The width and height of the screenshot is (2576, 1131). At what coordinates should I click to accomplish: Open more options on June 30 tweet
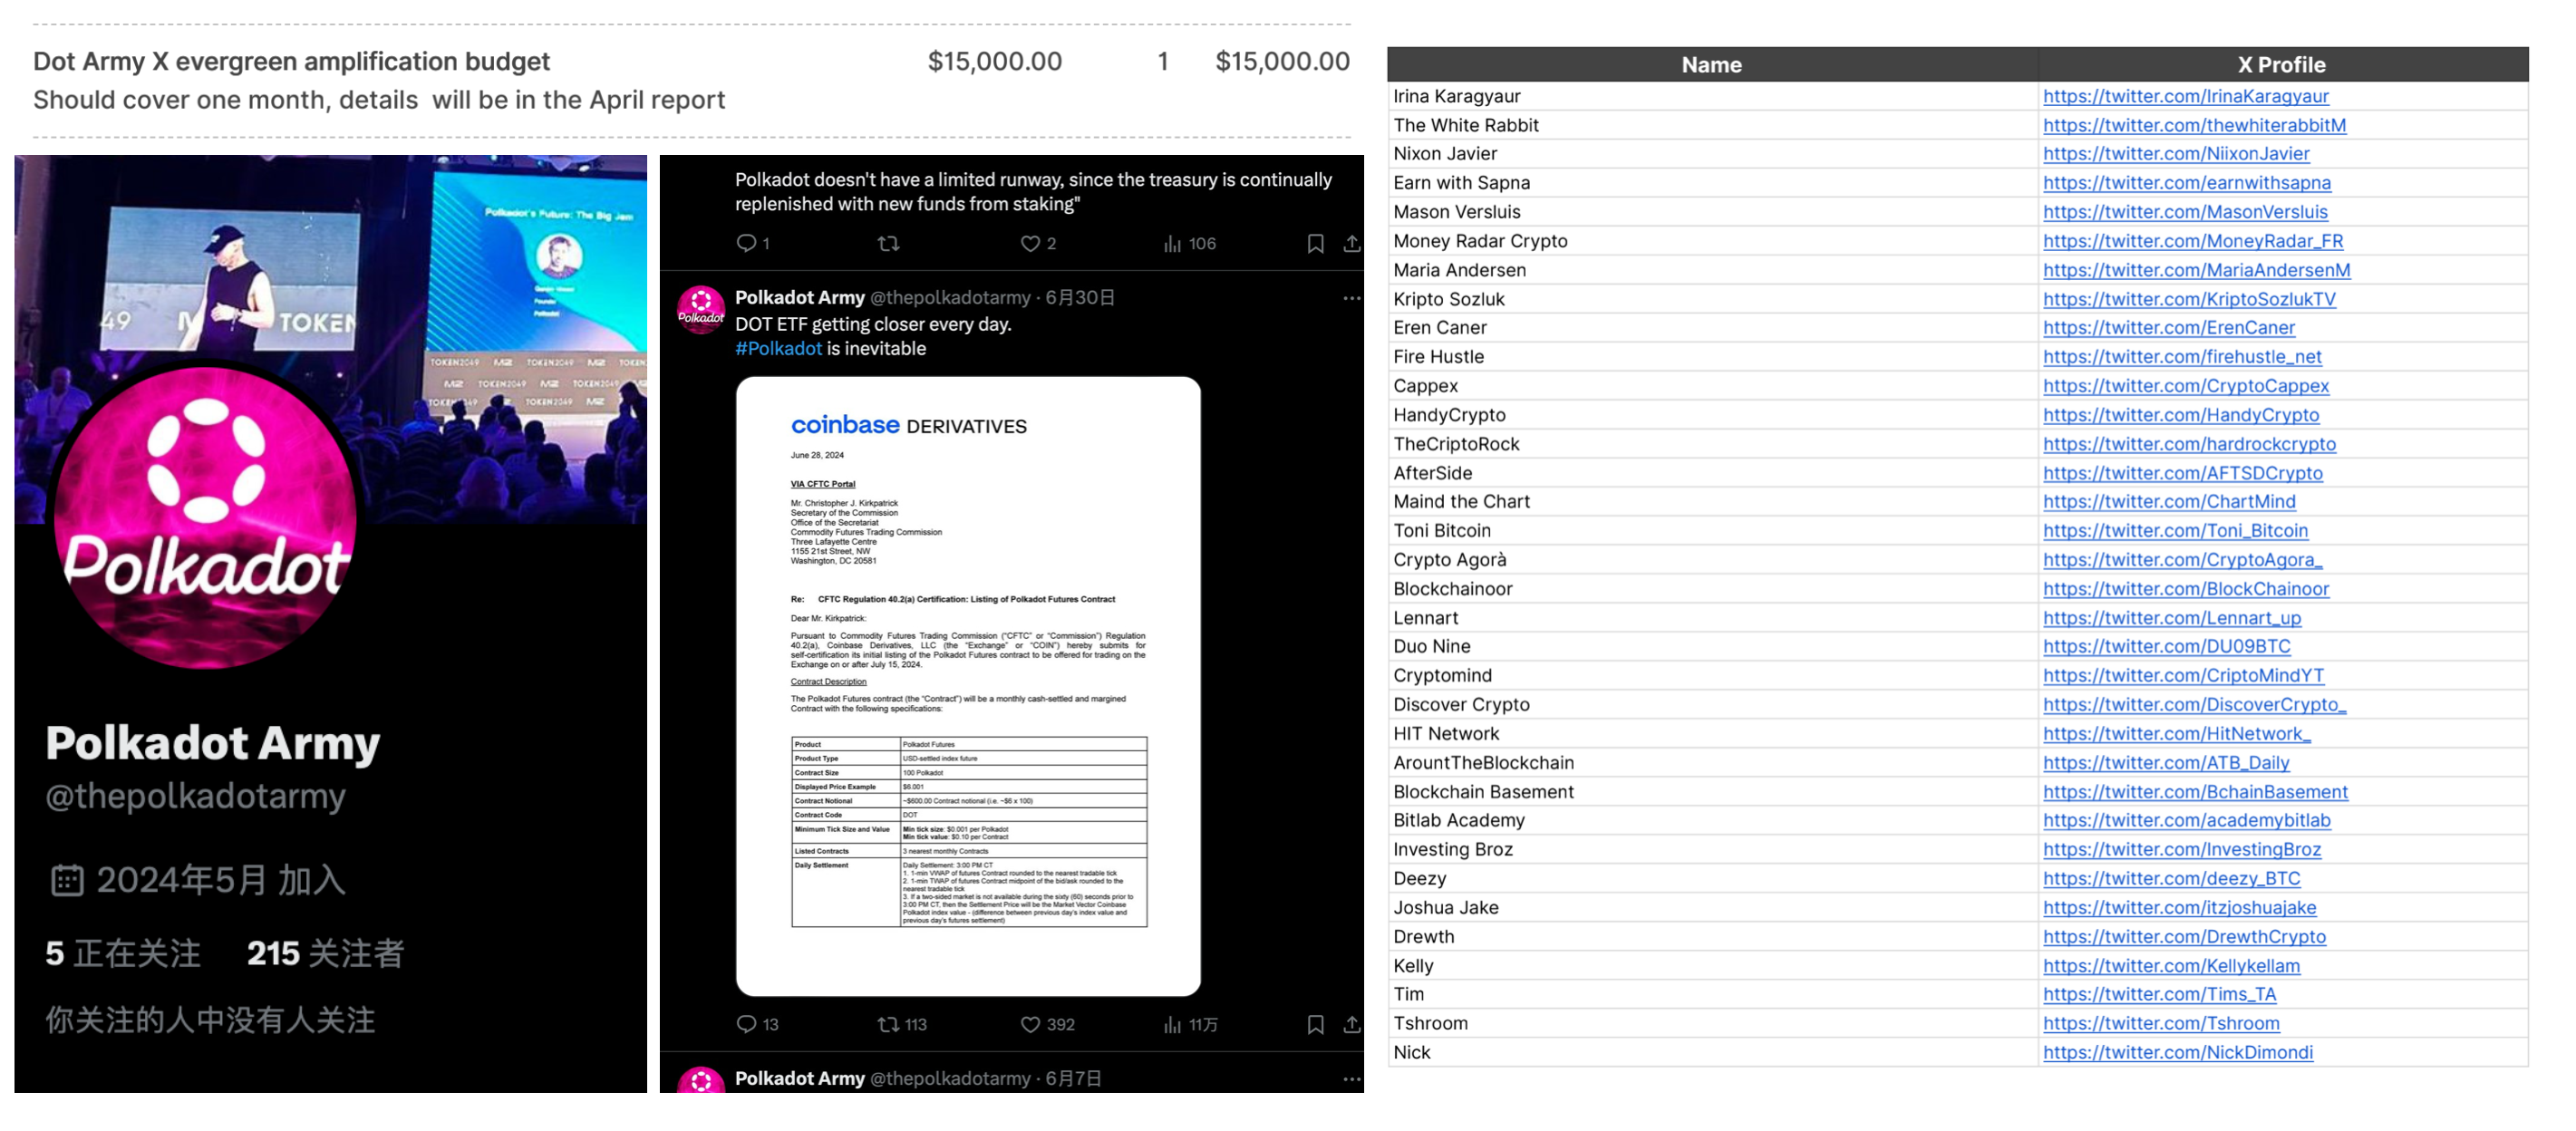coord(1351,298)
